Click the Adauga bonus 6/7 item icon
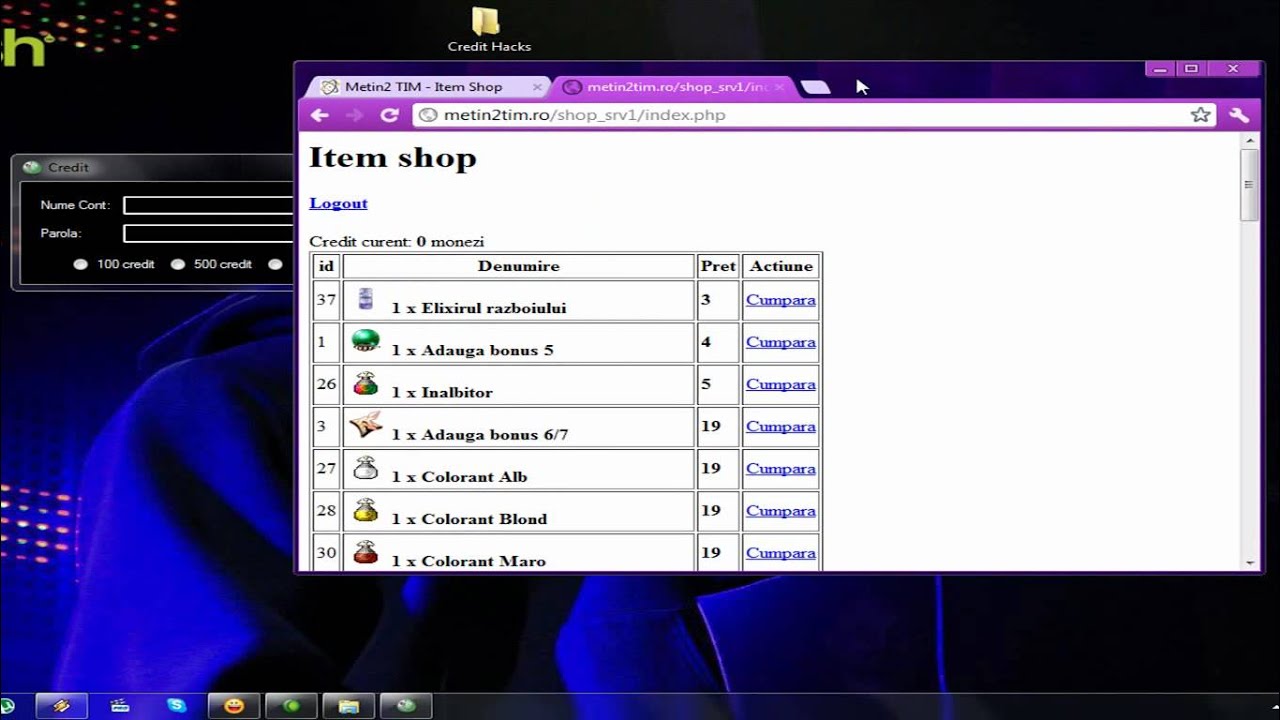The width and height of the screenshot is (1280, 720). pos(366,425)
